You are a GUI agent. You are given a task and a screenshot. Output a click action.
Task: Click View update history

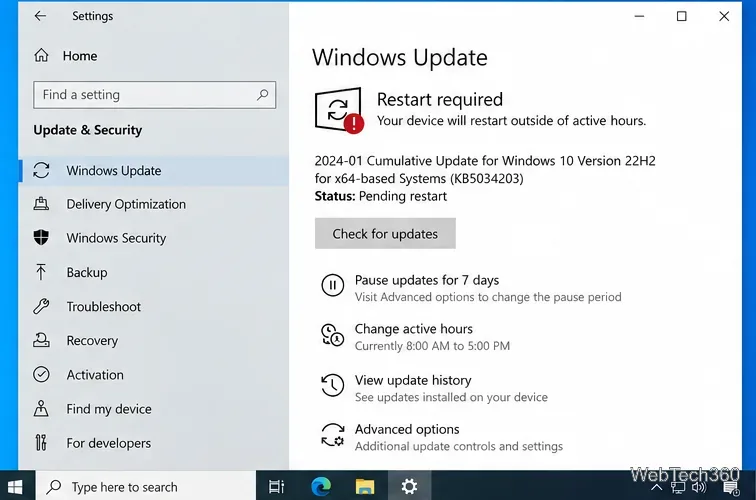pyautogui.click(x=413, y=380)
